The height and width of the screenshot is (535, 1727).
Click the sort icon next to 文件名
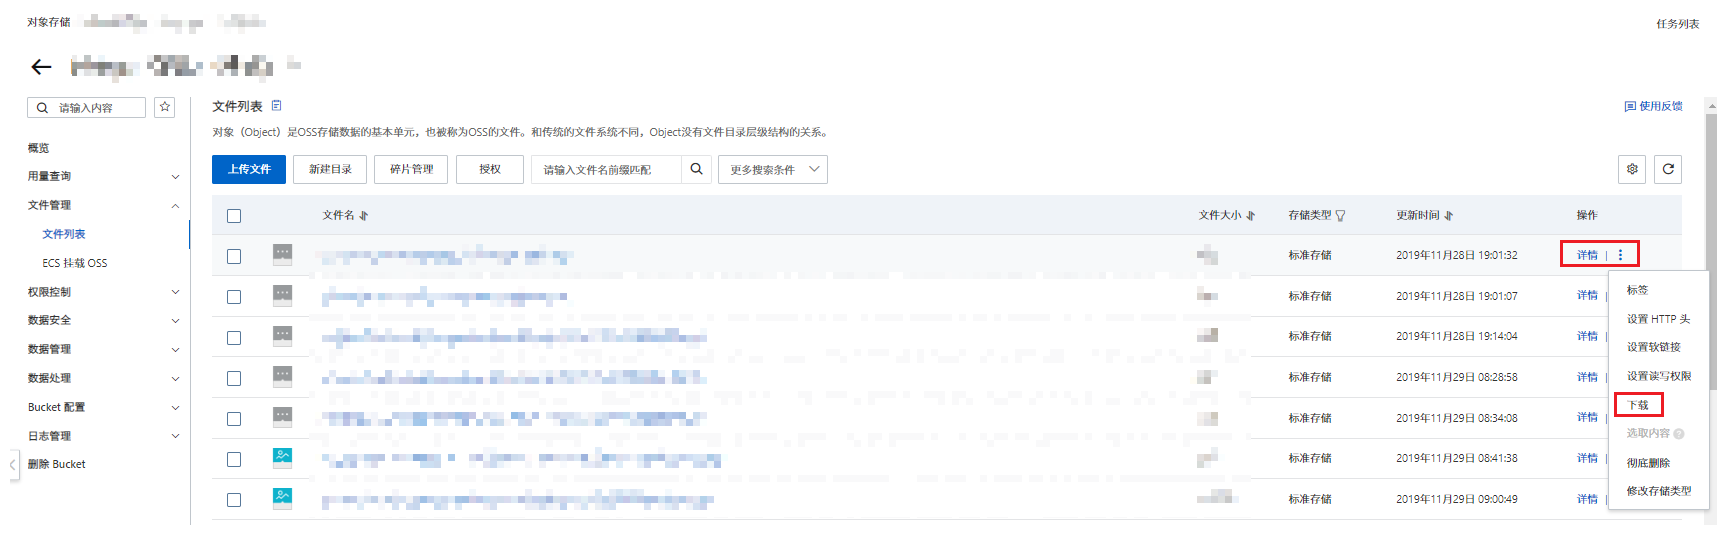(363, 215)
